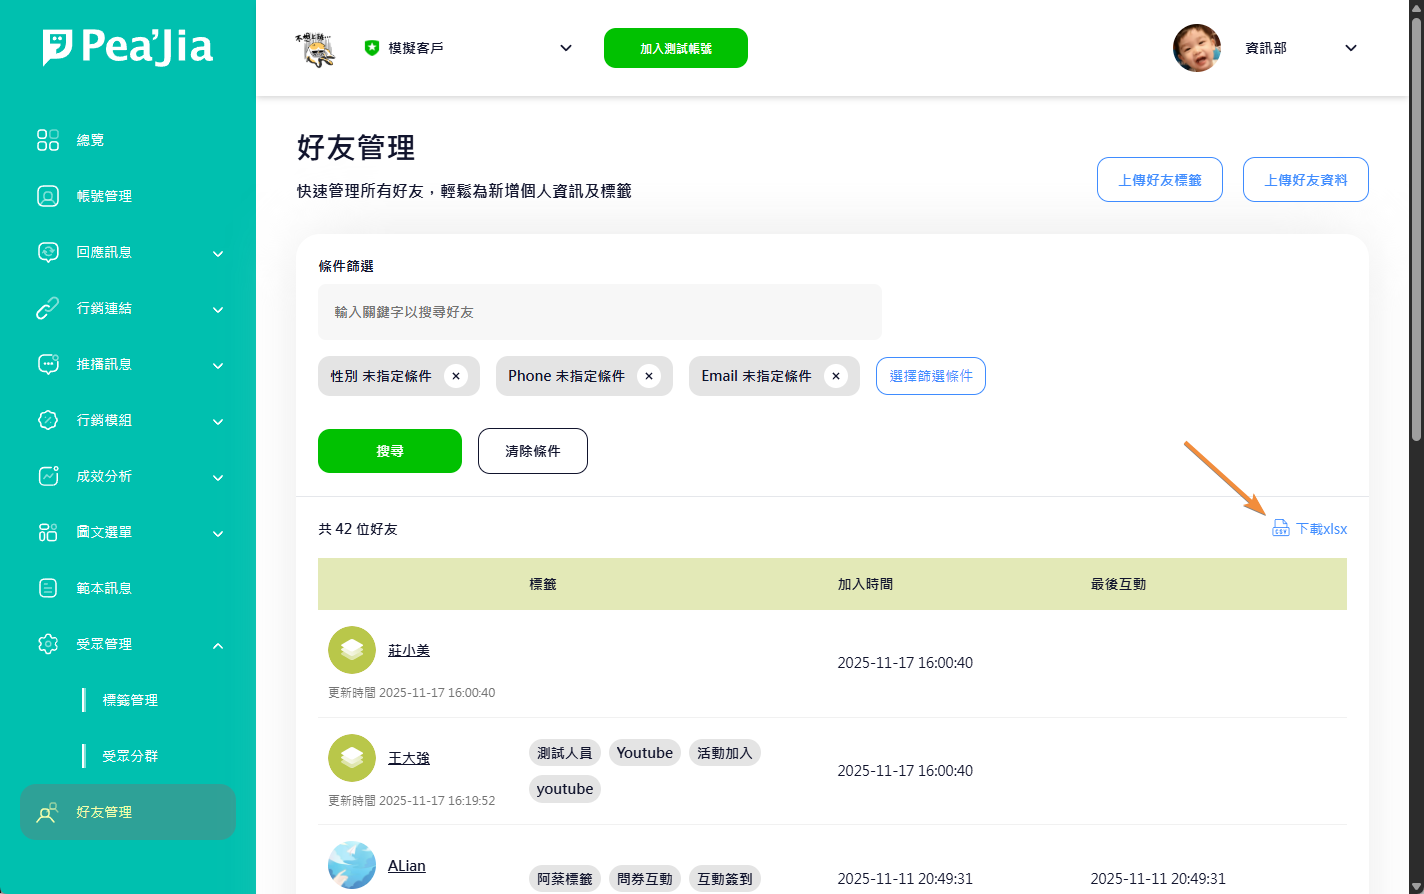Click the 總覽 dashboard icon in sidebar
Screen dimensions: 1424x894
pyautogui.click(x=48, y=140)
